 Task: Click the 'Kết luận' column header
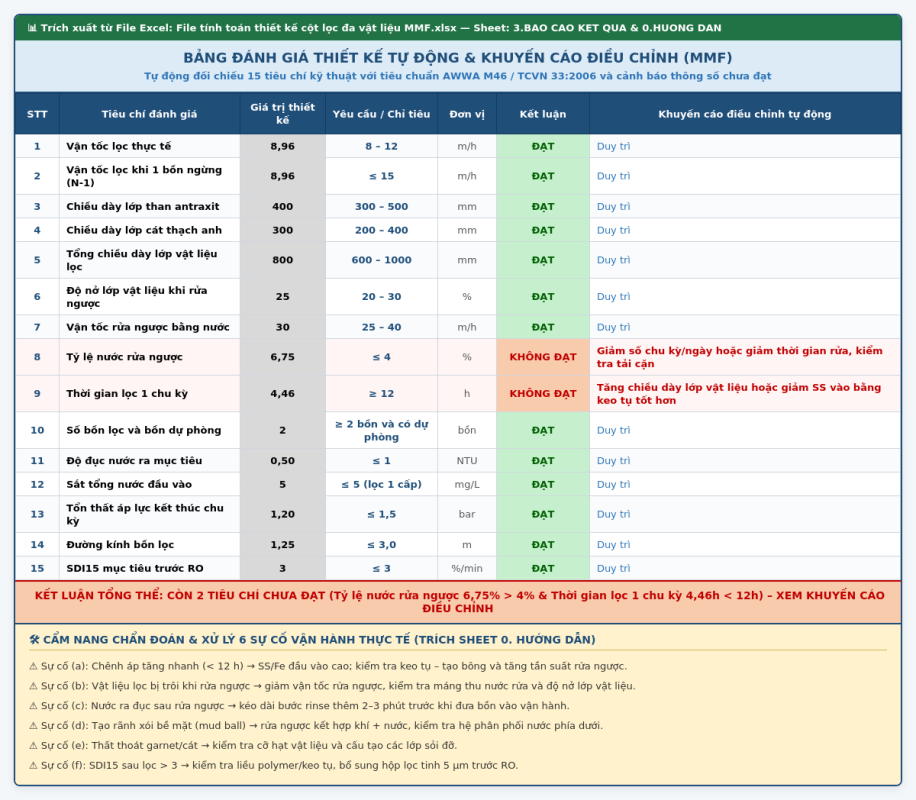click(543, 114)
